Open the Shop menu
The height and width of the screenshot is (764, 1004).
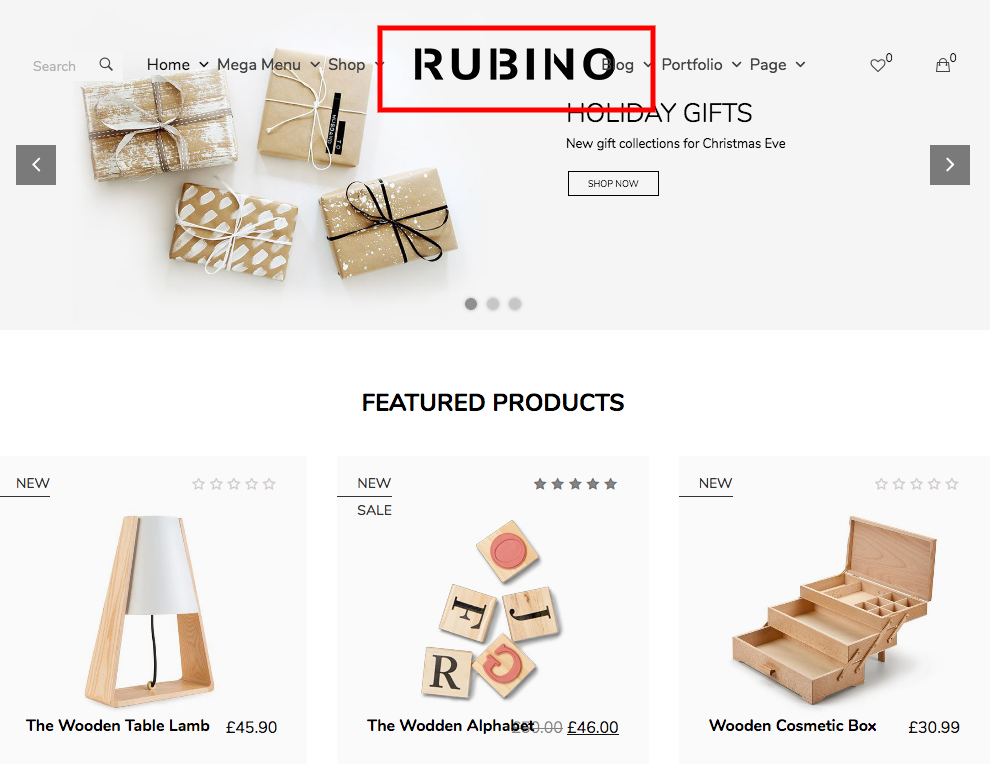356,65
